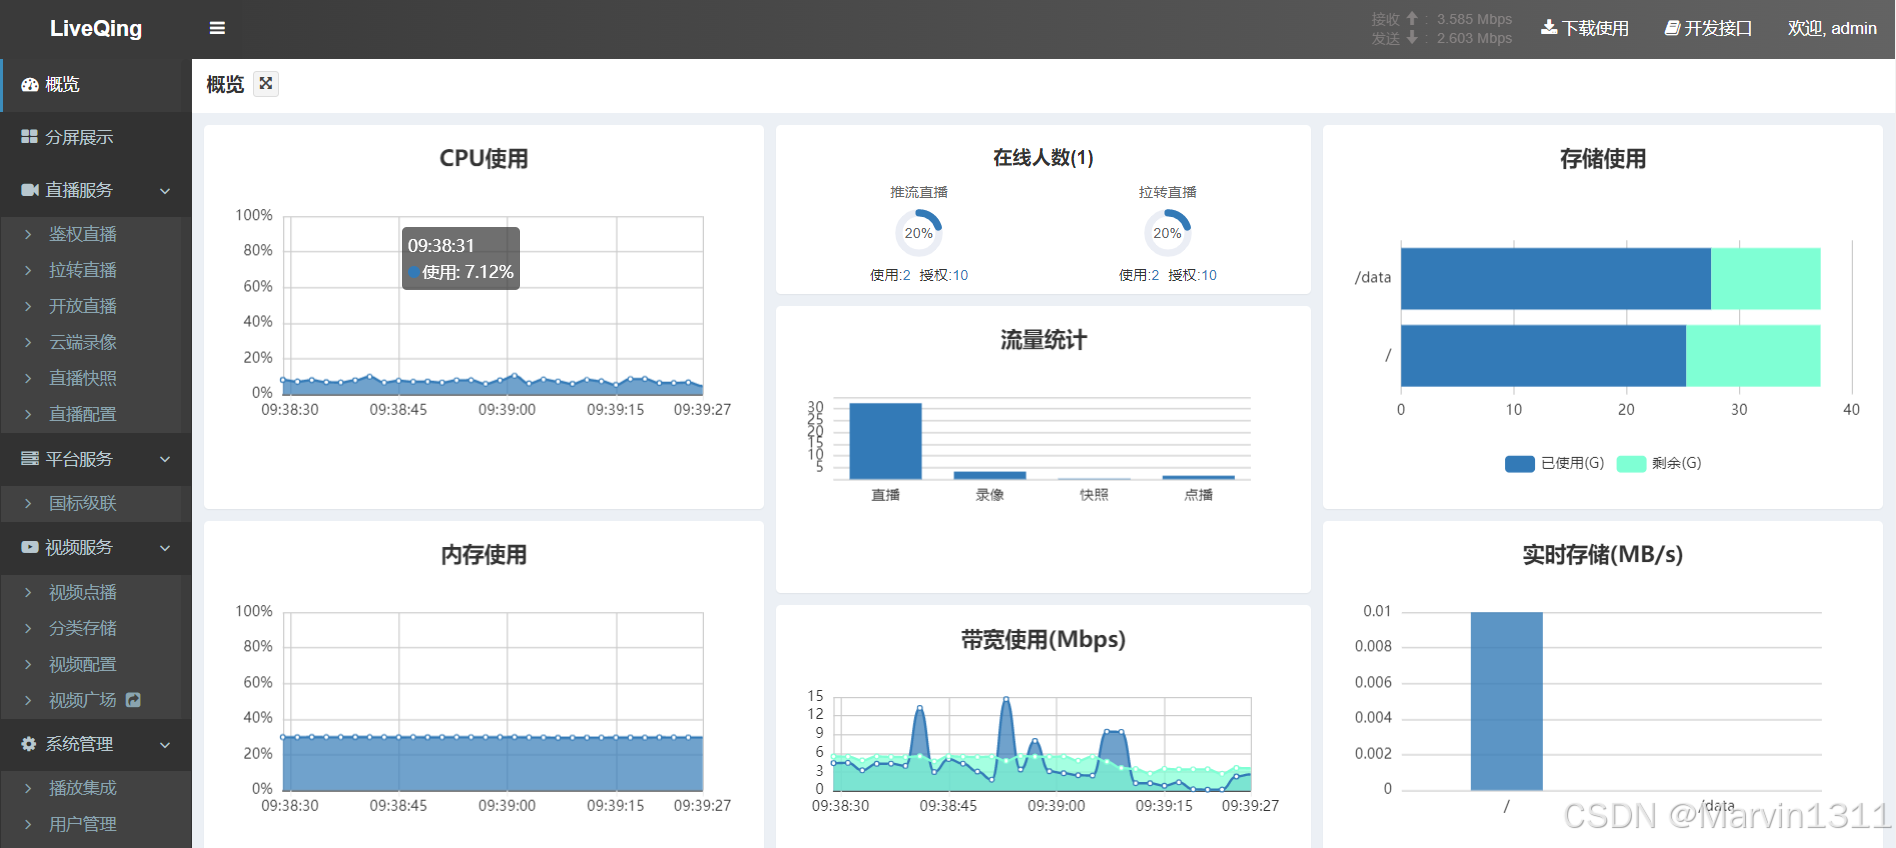Click the 直播 bar in 流量统计

click(x=885, y=441)
